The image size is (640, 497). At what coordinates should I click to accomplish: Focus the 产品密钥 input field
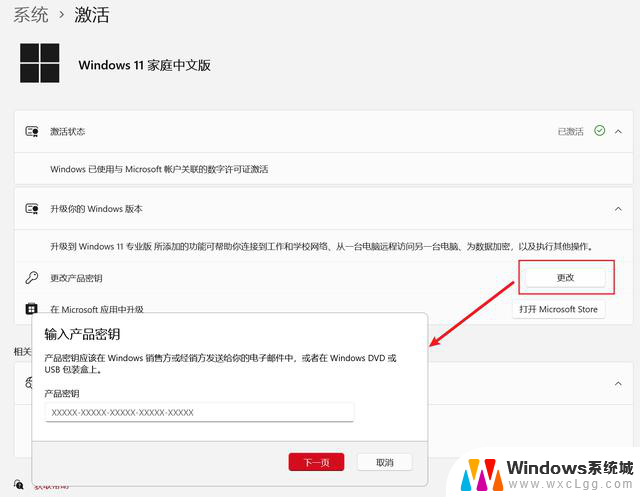(x=199, y=413)
